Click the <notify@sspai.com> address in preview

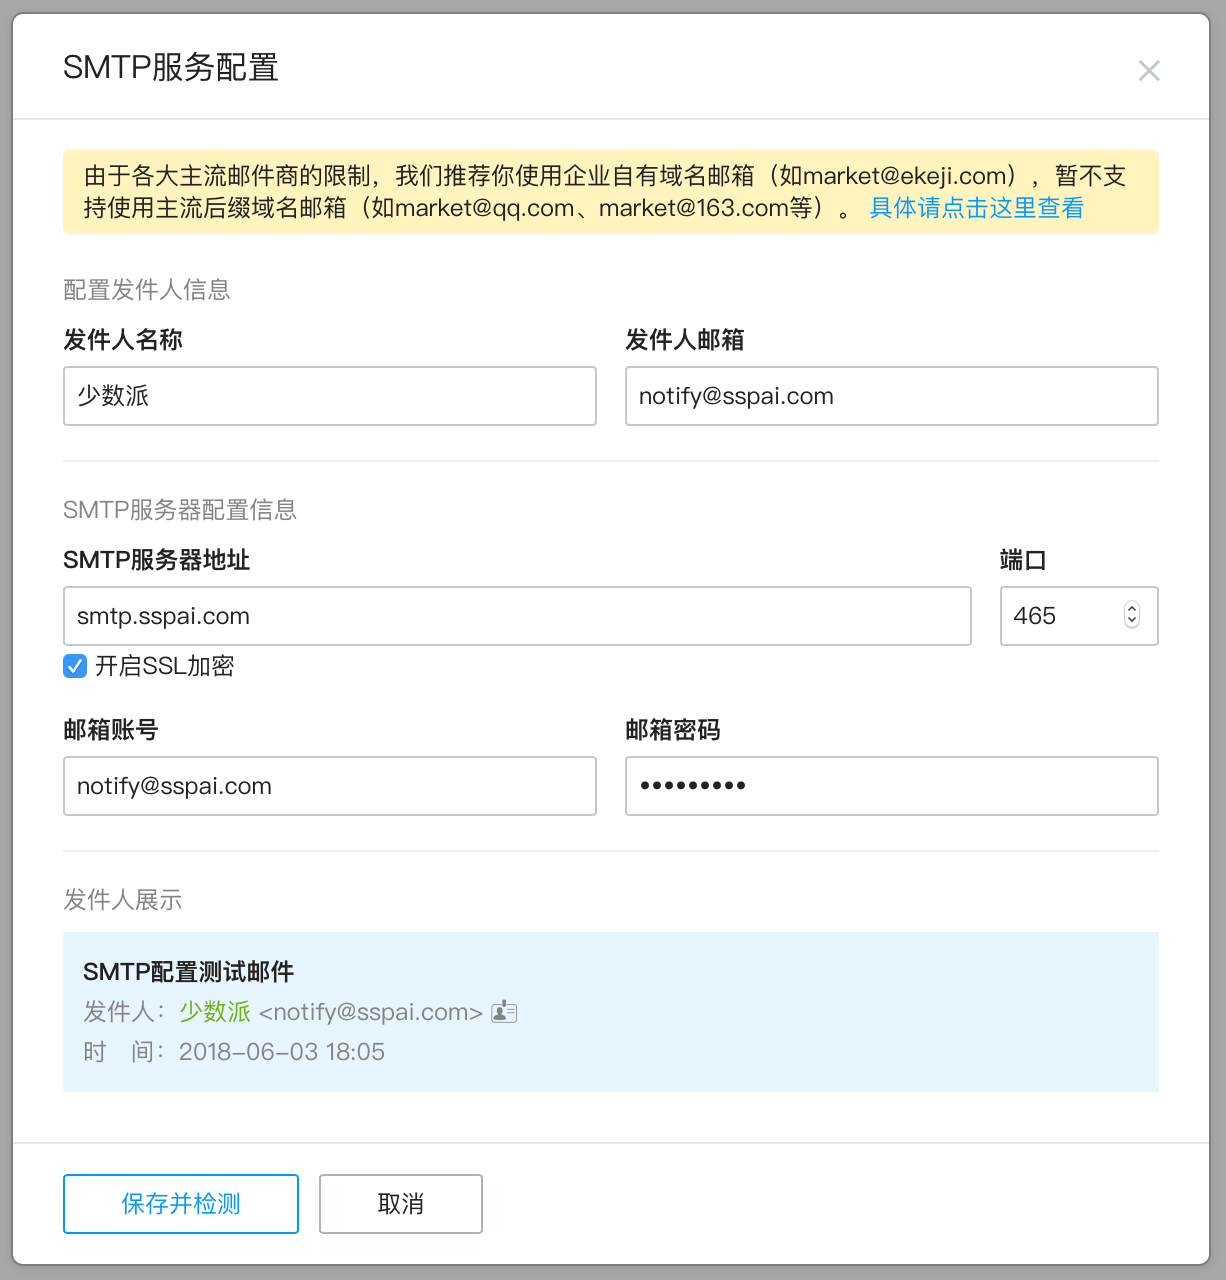[x=371, y=1012]
